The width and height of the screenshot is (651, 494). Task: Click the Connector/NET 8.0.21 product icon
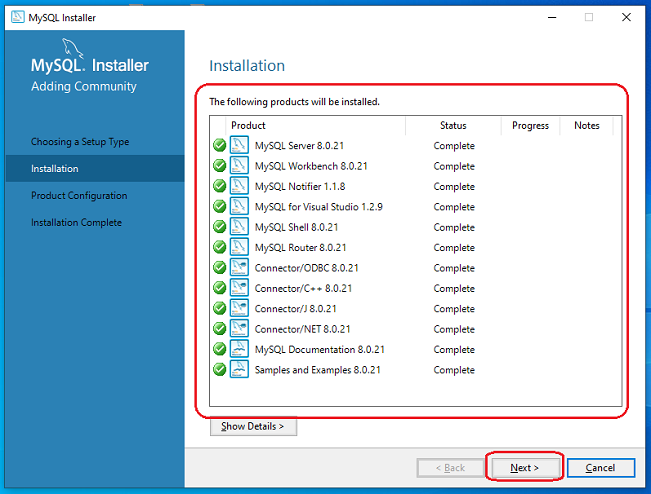click(x=239, y=329)
